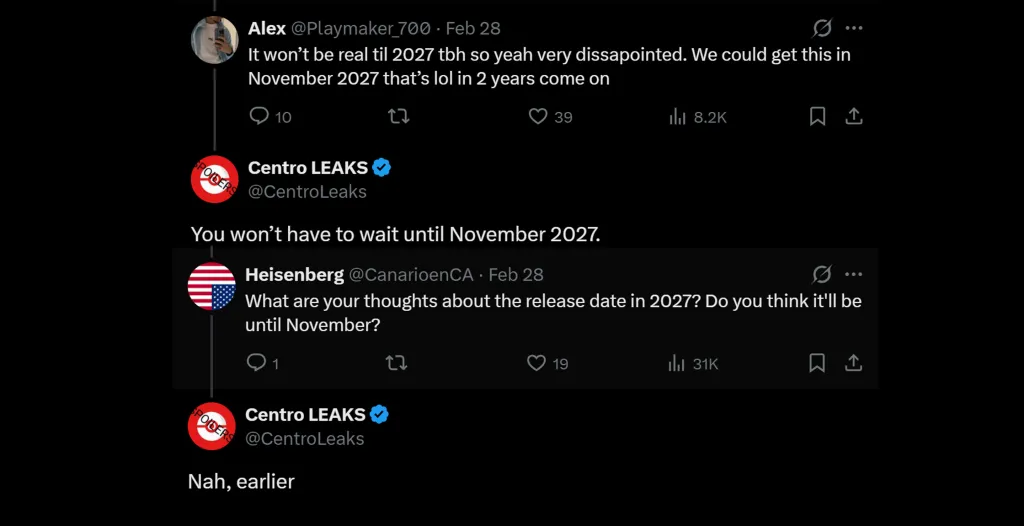Share Heisenberg's tweet
Image resolution: width=1024 pixels, height=526 pixels.
point(854,363)
